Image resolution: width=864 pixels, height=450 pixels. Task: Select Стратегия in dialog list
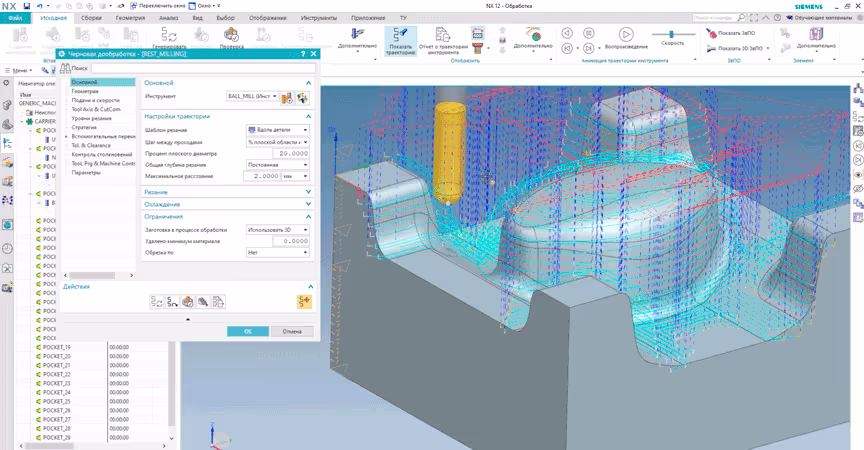[x=84, y=127]
